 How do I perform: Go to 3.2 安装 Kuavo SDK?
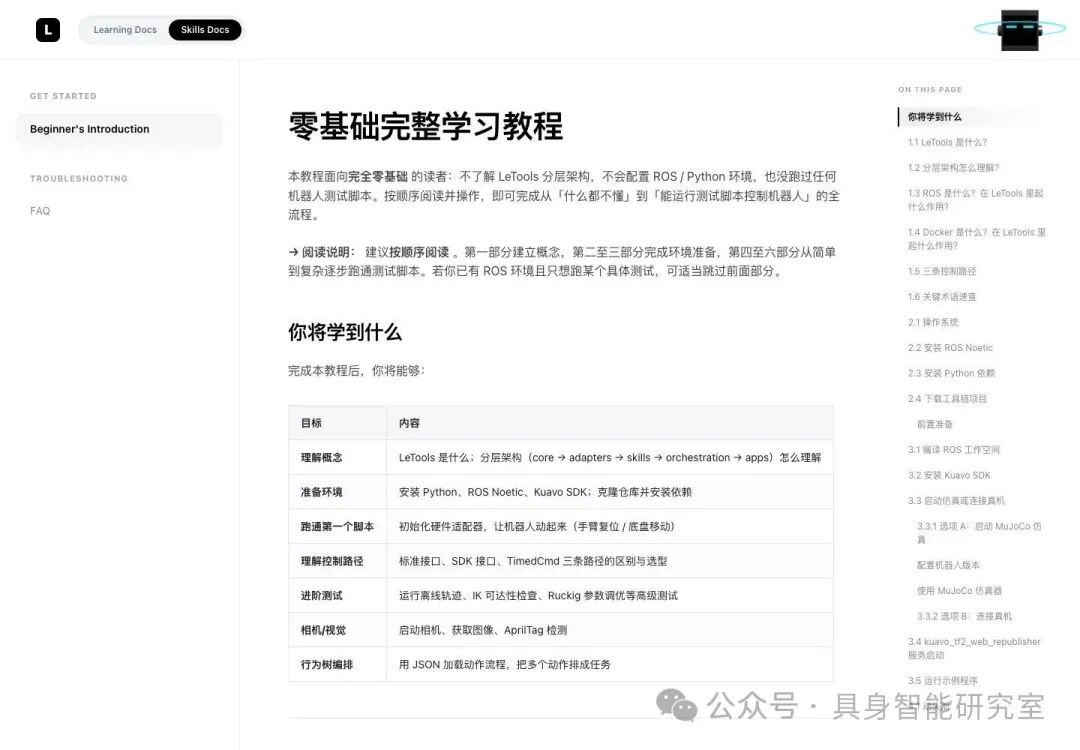[949, 475]
